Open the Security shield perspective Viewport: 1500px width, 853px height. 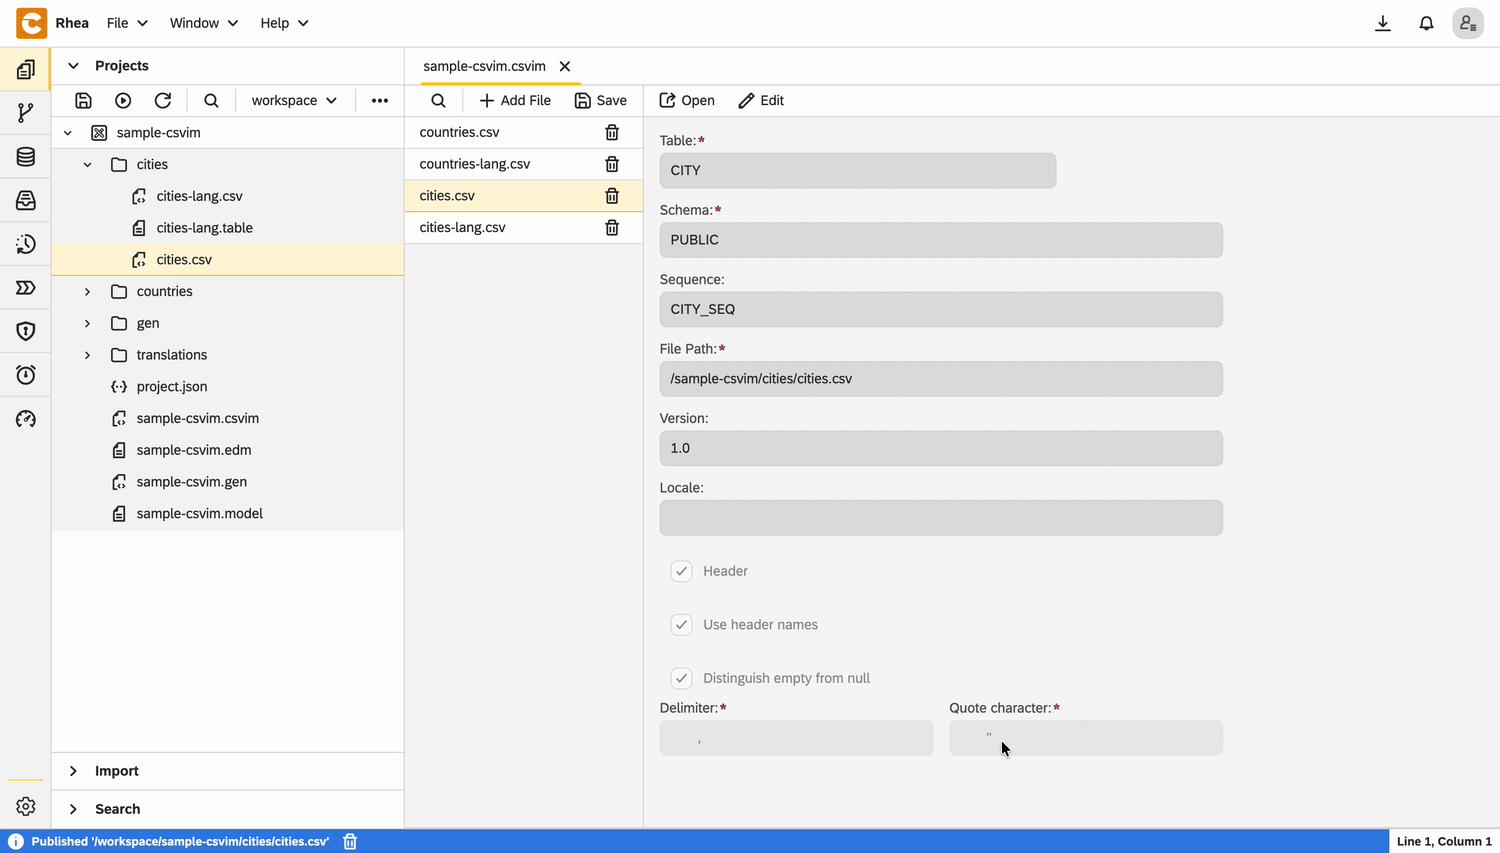[26, 331]
